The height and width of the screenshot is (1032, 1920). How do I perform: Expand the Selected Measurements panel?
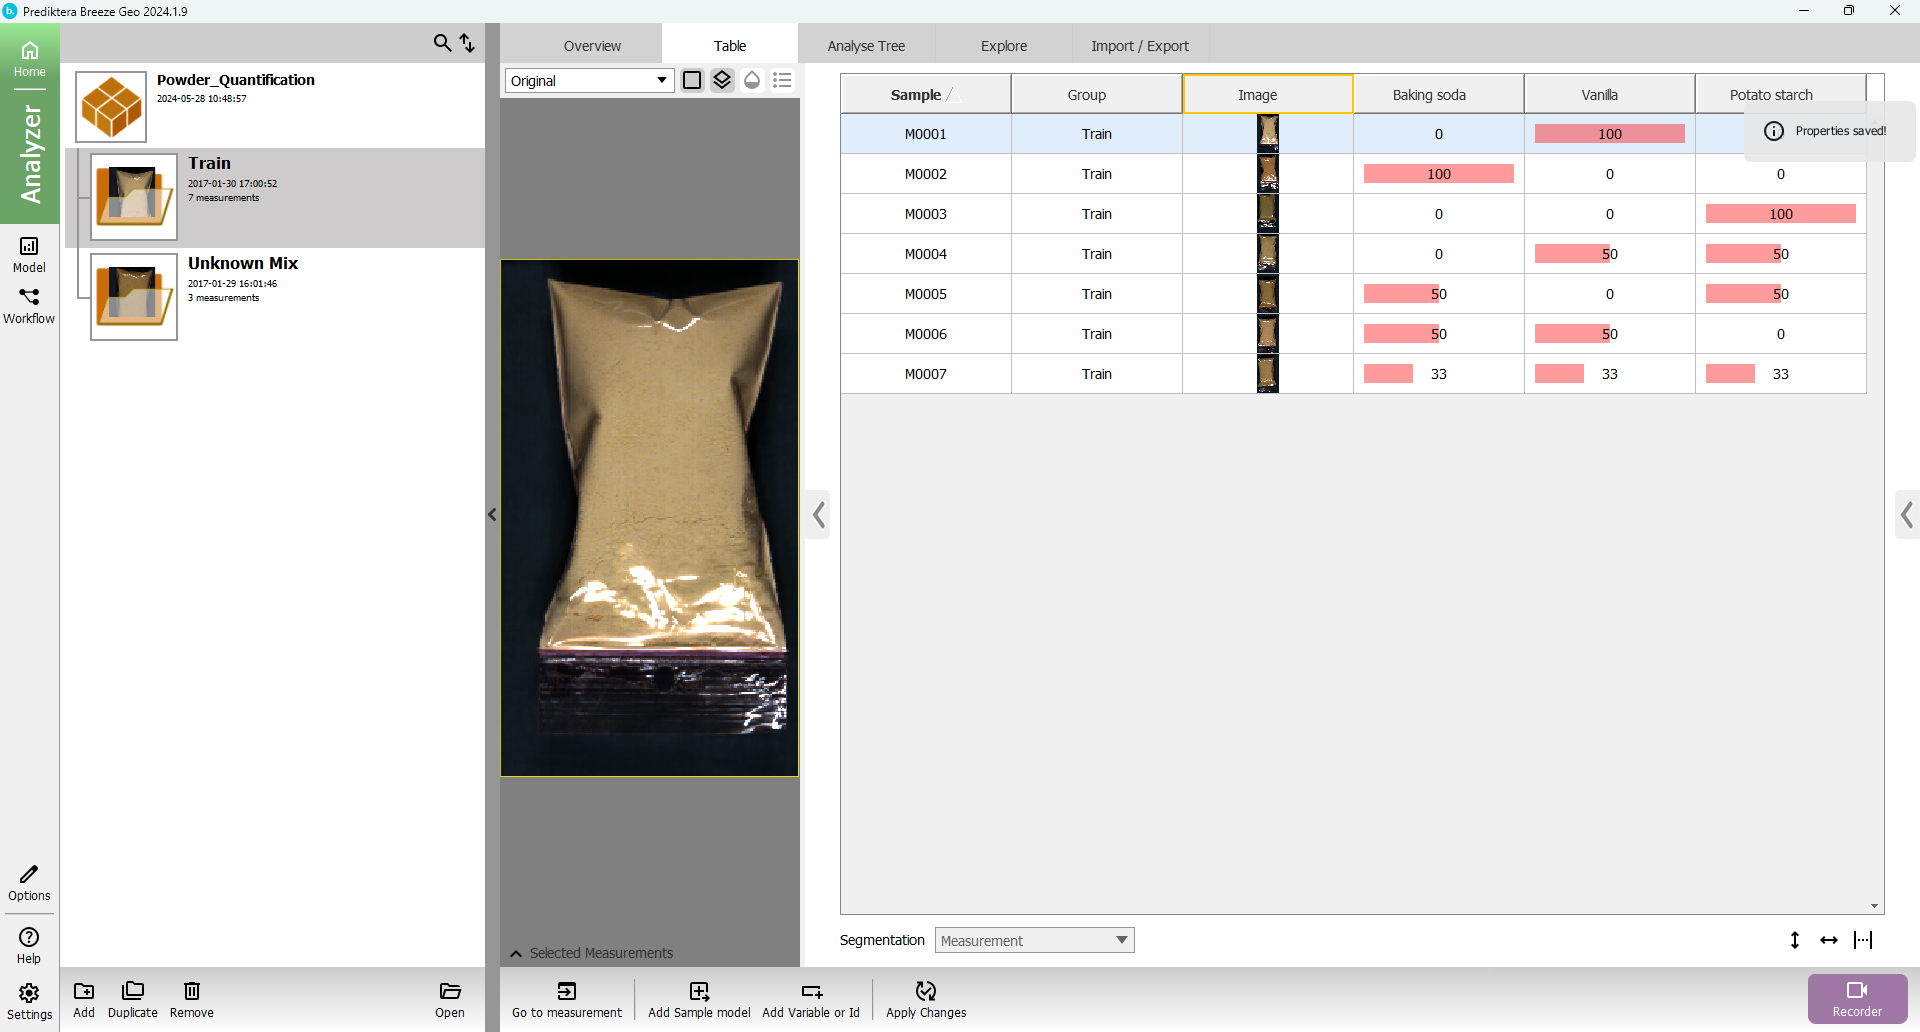(x=516, y=953)
